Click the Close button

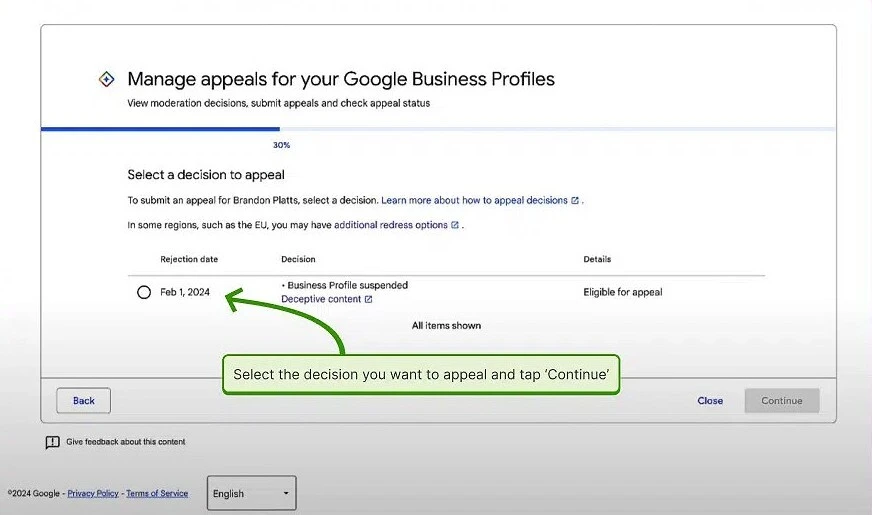click(x=710, y=400)
